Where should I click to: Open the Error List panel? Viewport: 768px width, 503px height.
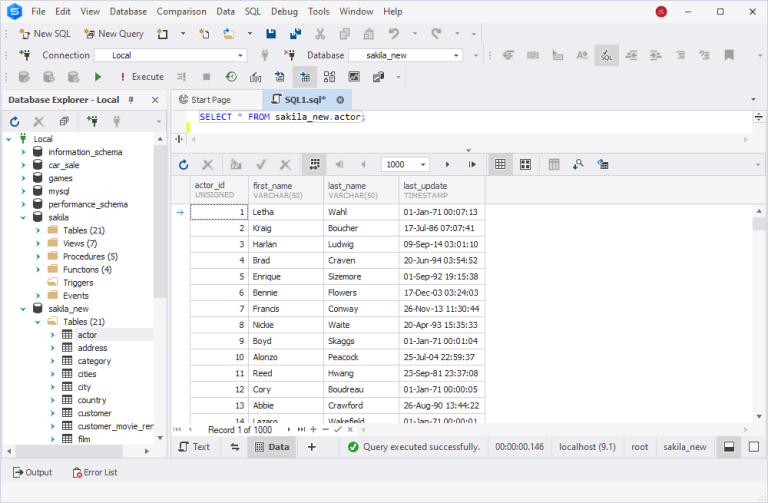(x=94, y=472)
